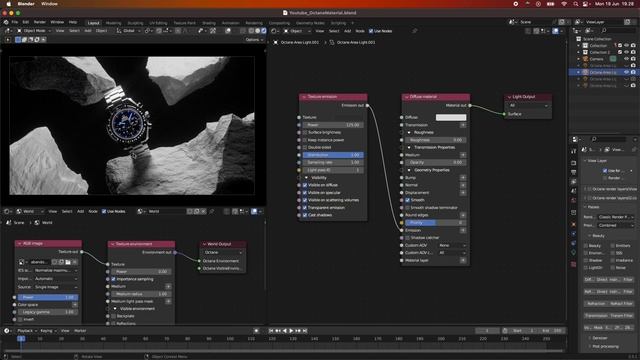Collapse the View Layer panel
640x360 pixels.
coord(585,161)
